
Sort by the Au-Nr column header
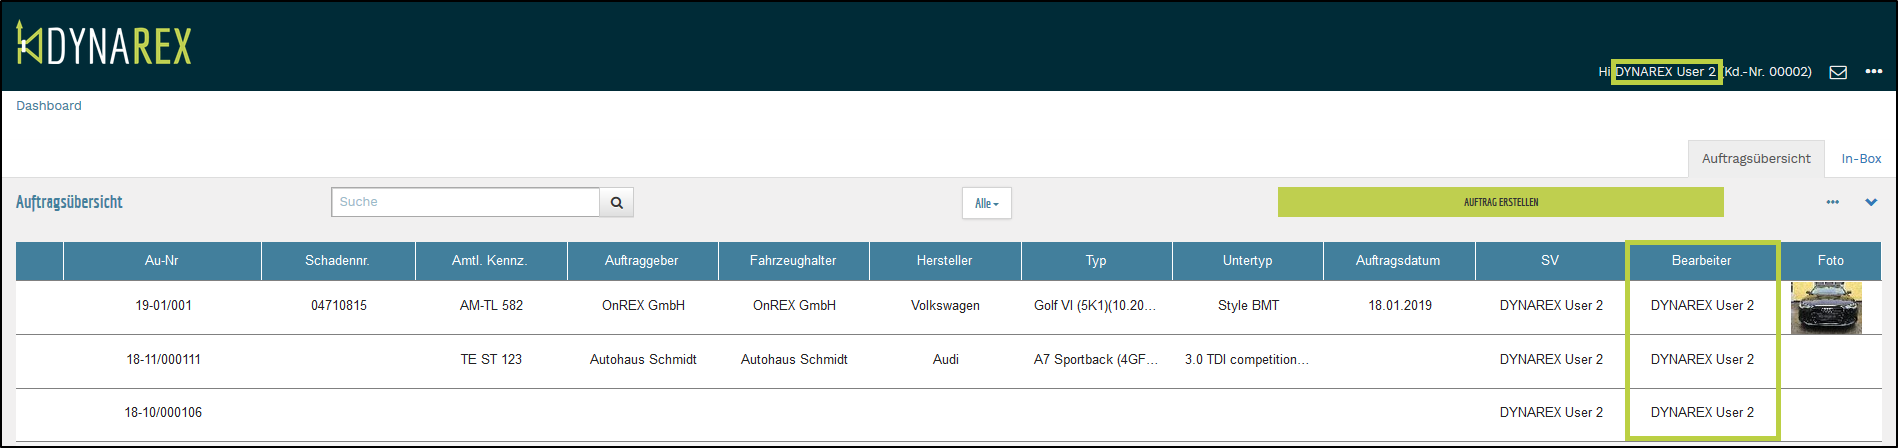point(162,261)
